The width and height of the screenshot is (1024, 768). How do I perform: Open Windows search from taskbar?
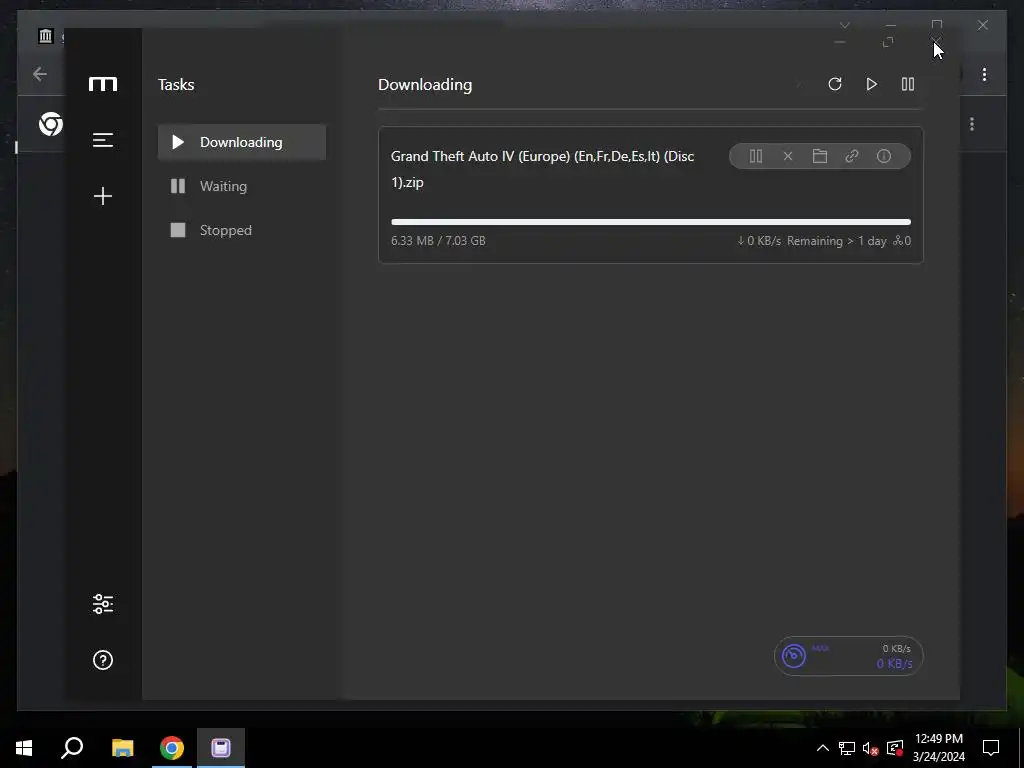click(72, 748)
